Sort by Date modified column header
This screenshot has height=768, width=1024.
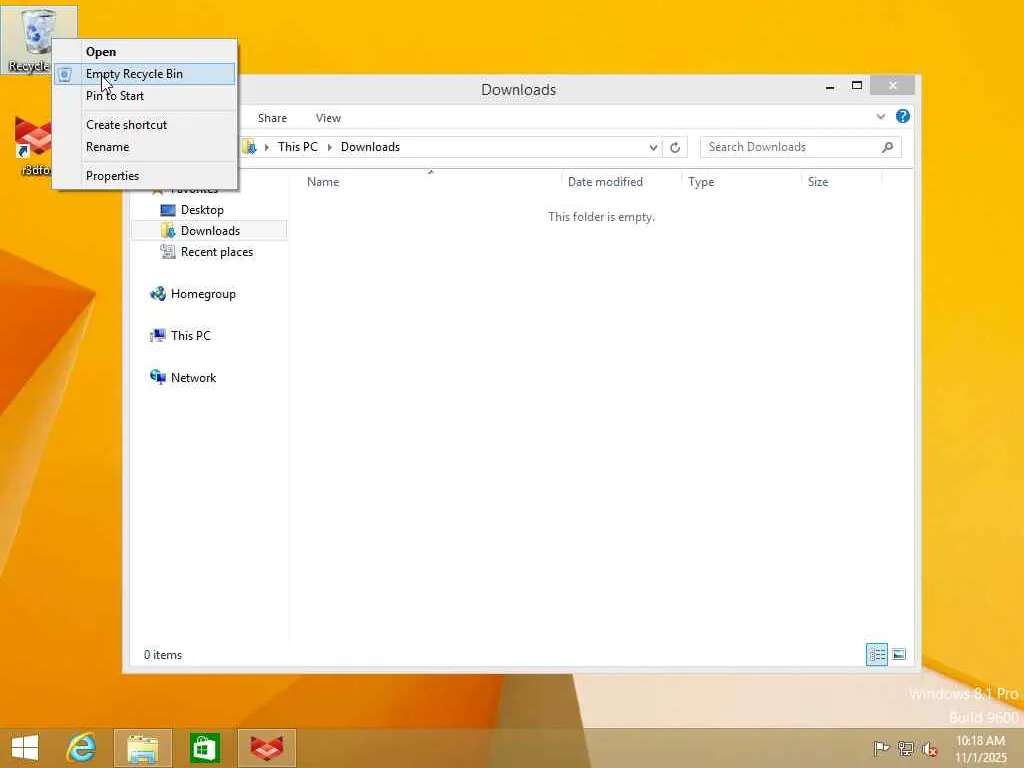(x=605, y=182)
